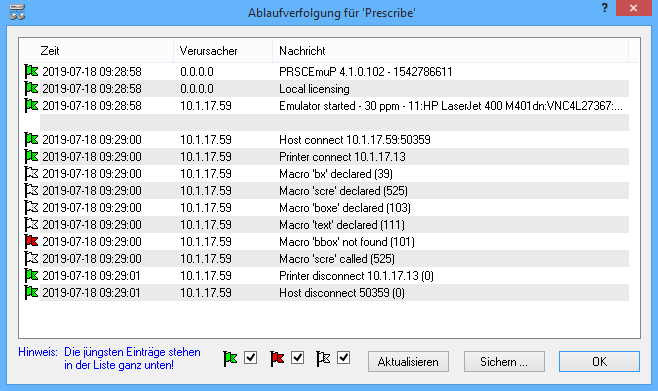The image size is (658, 391).
Task: Click red flag filter icon near checkboxes
Action: [x=277, y=359]
